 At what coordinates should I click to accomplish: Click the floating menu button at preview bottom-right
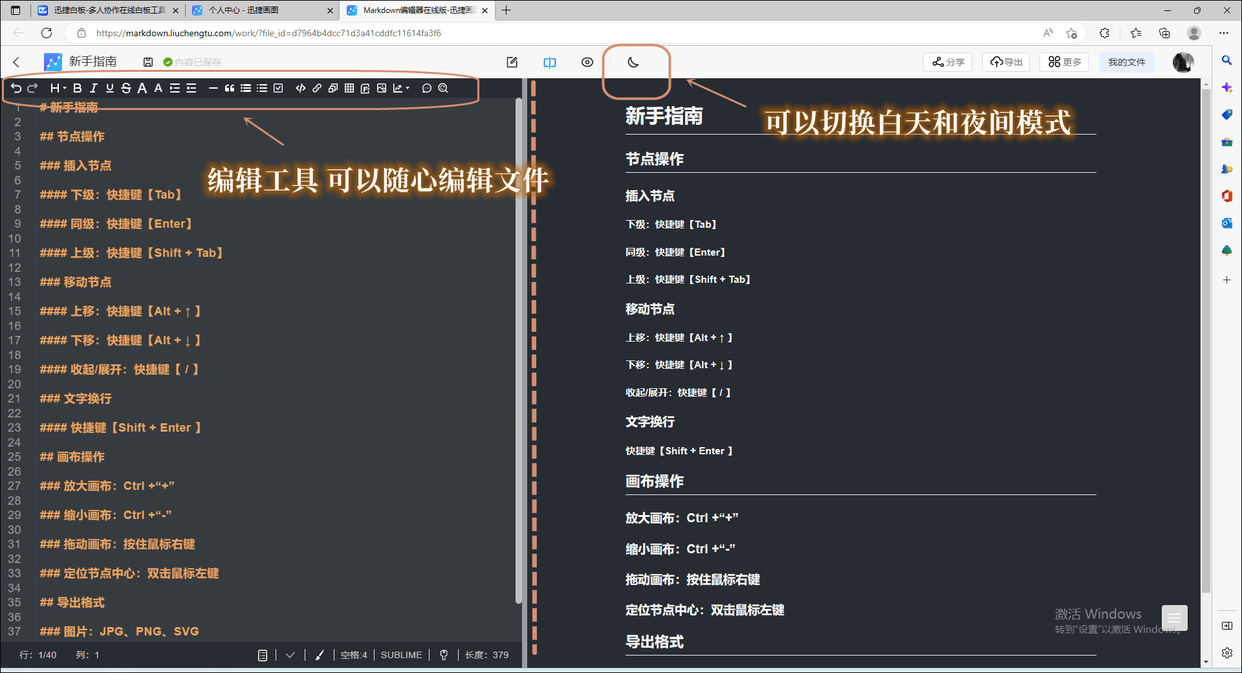(x=1175, y=618)
